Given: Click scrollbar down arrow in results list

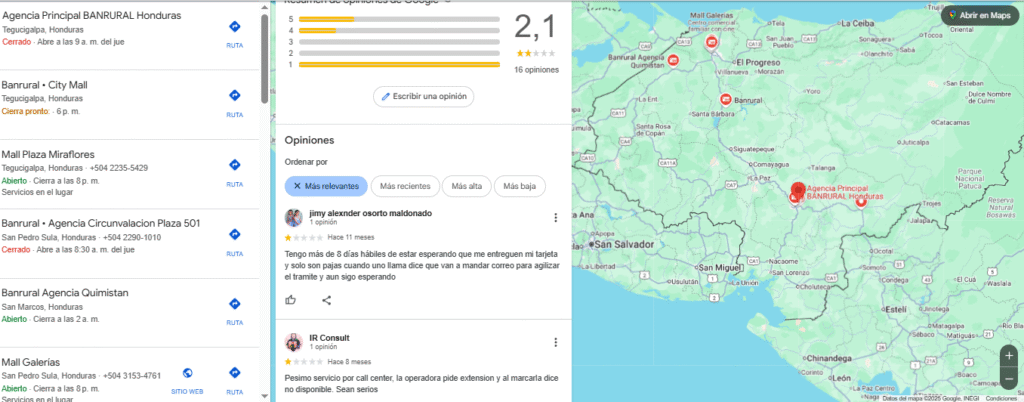Looking at the screenshot, I should [264, 396].
